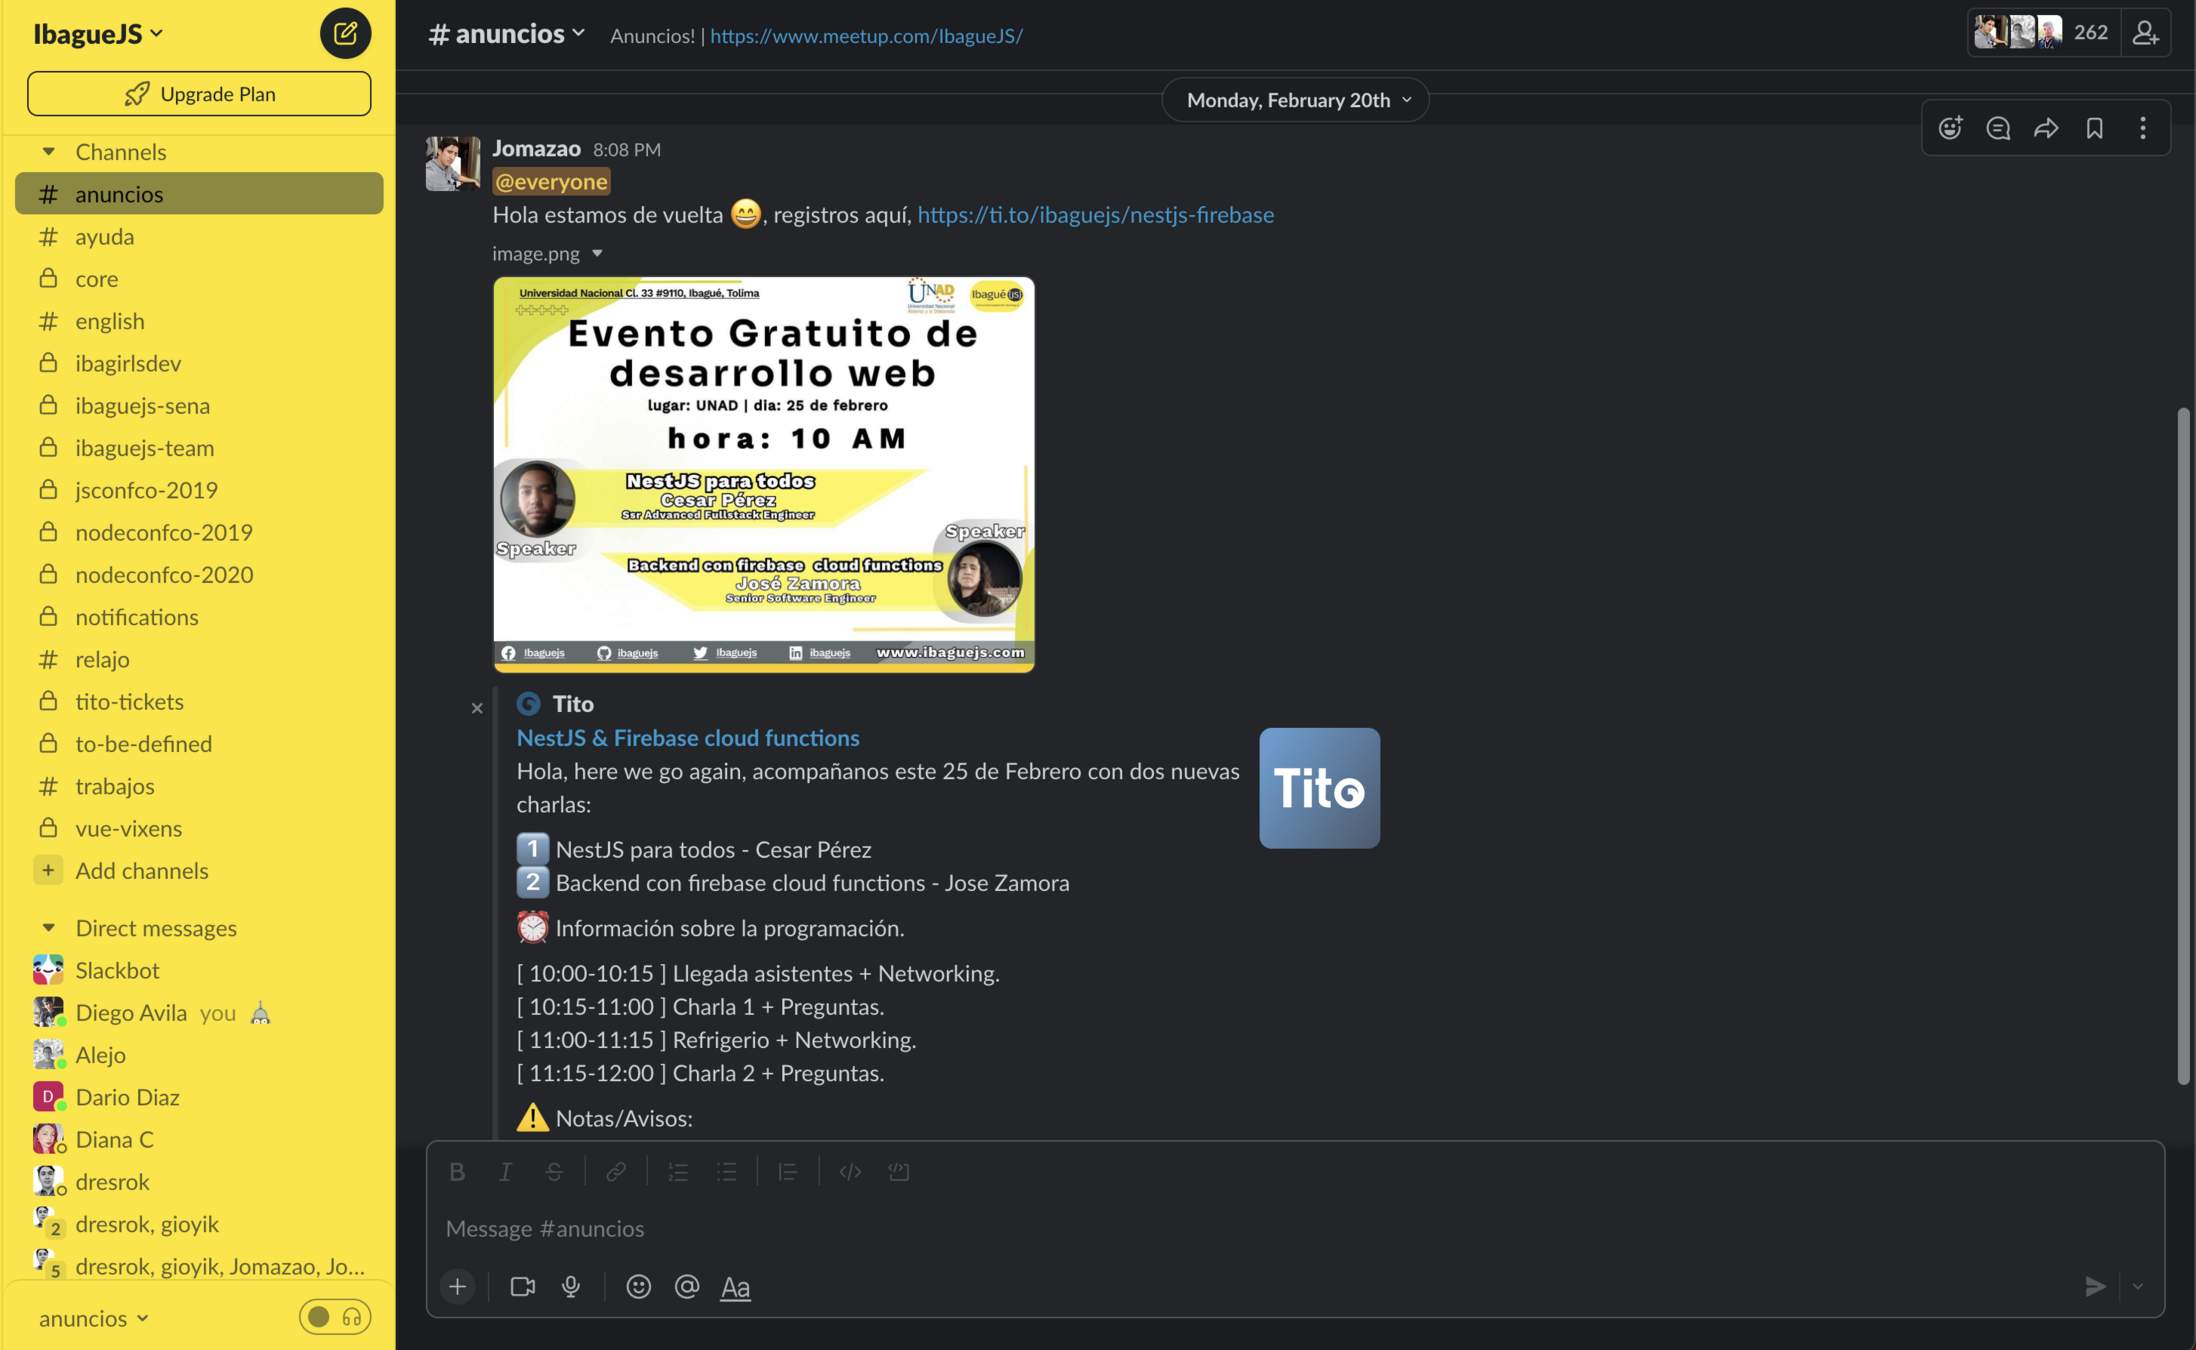Open the direct message with Slackbot
The image size is (2196, 1350).
pyautogui.click(x=117, y=970)
